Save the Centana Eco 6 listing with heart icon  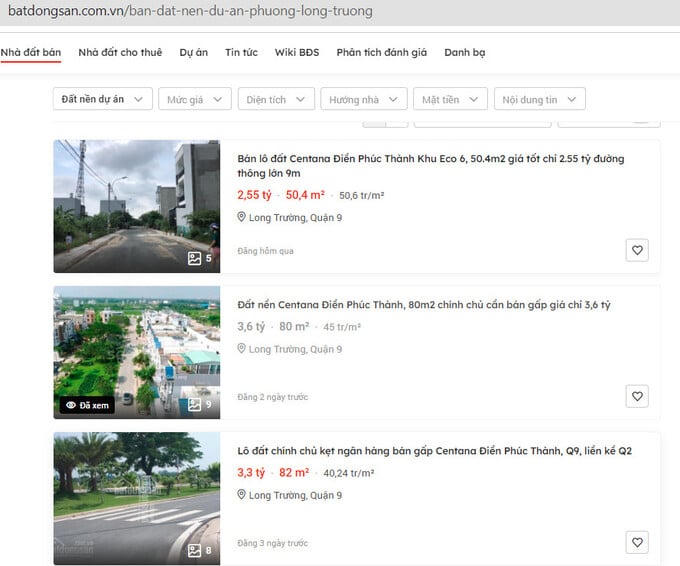(x=637, y=250)
